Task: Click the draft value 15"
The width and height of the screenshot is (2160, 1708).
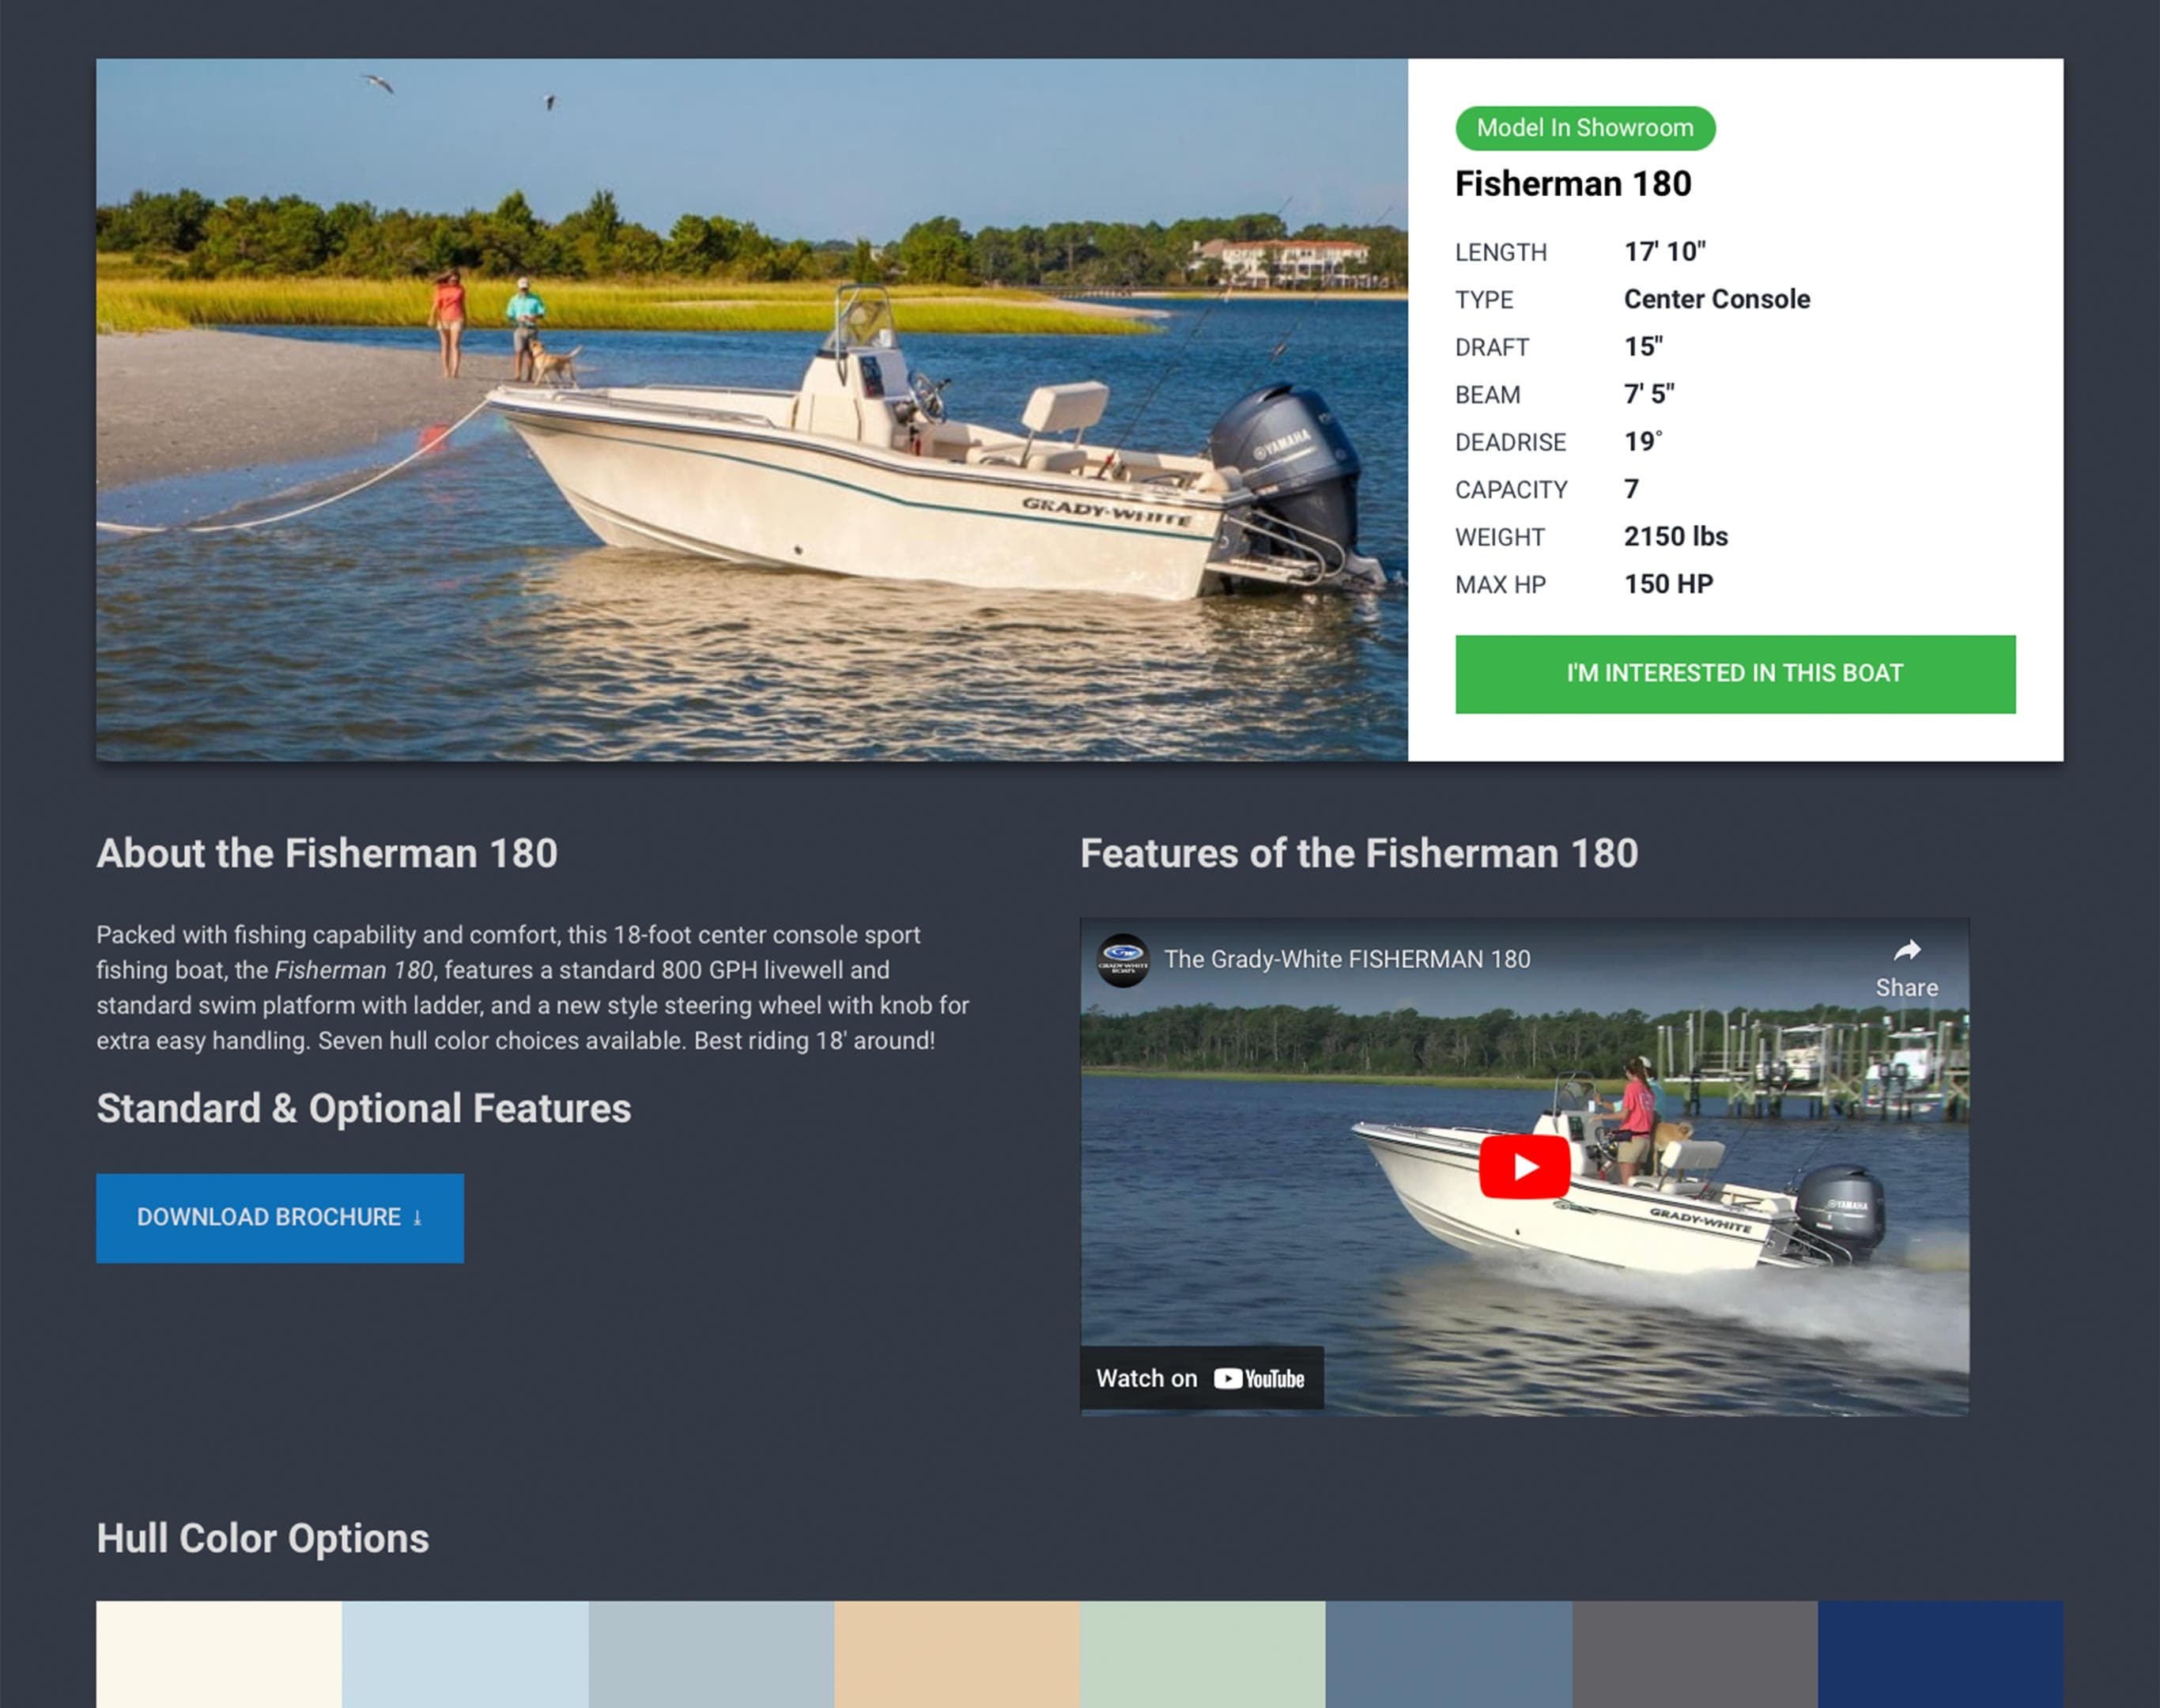Action: [1644, 346]
